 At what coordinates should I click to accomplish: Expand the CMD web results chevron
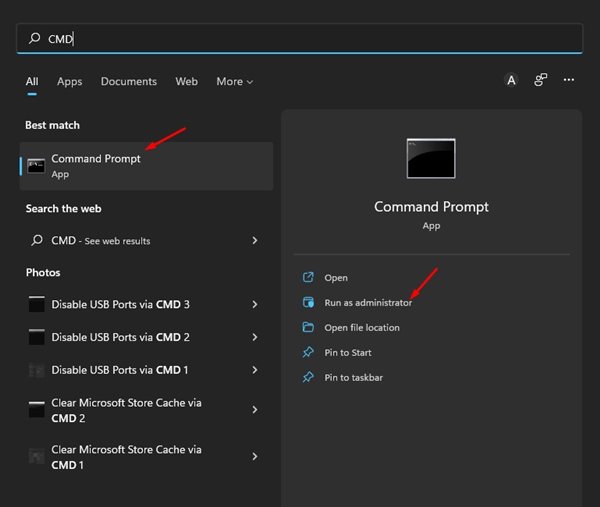click(x=255, y=241)
